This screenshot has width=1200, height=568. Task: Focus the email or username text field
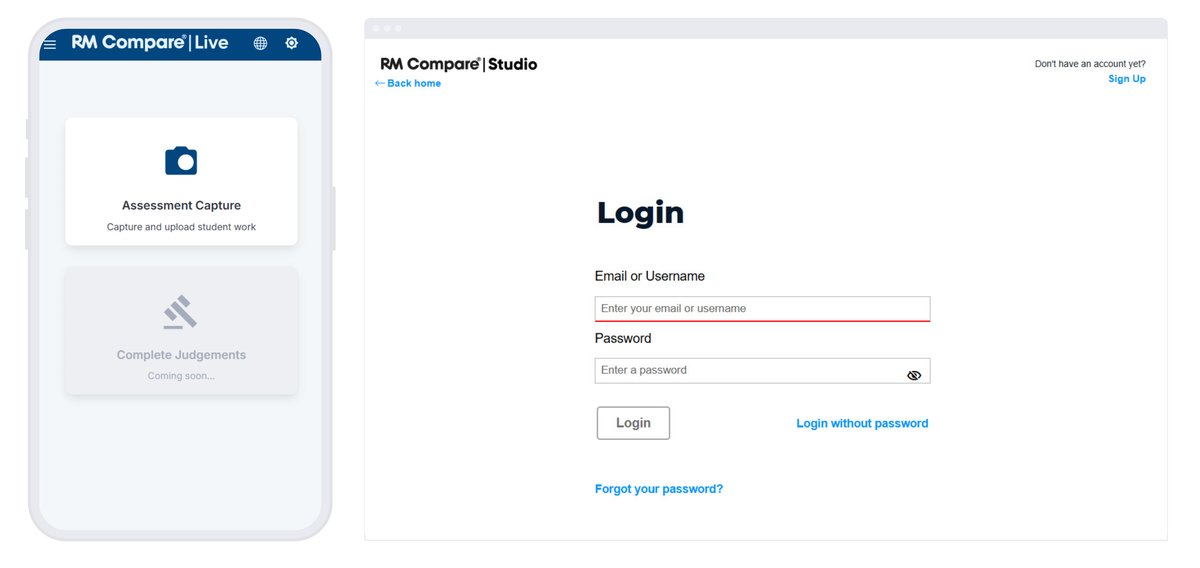tap(762, 308)
